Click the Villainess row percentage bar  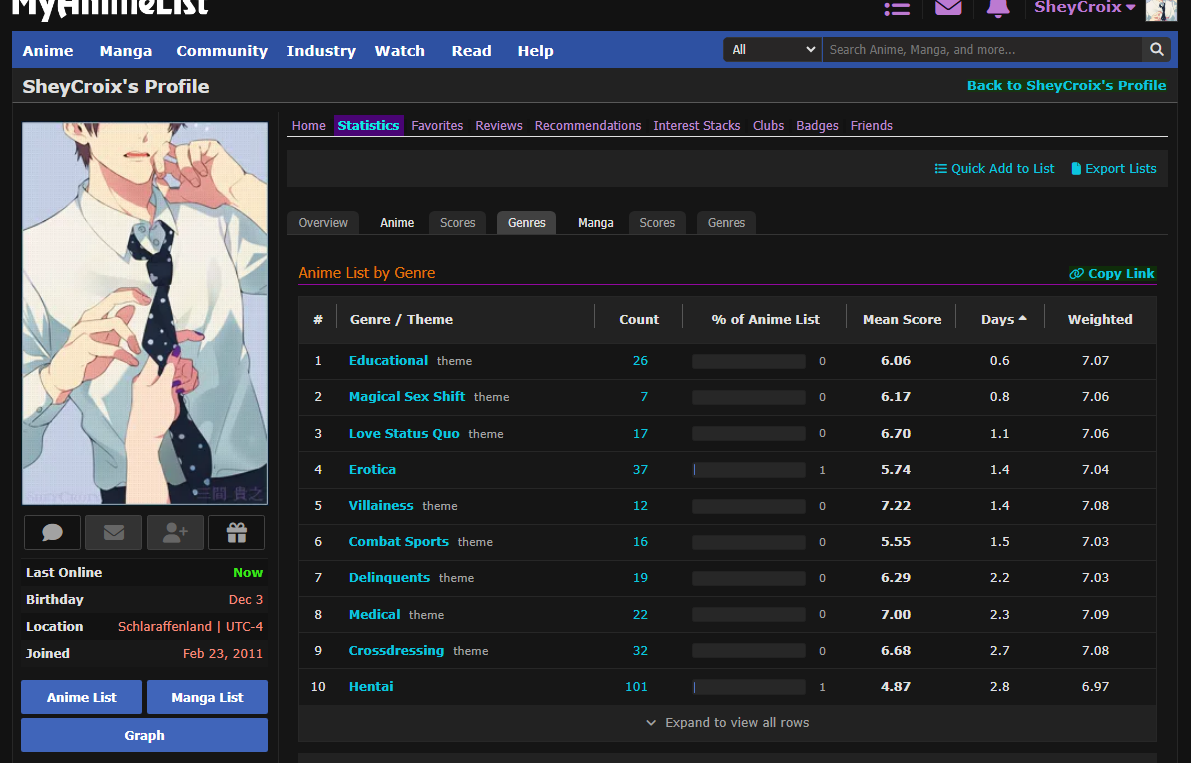pos(749,506)
